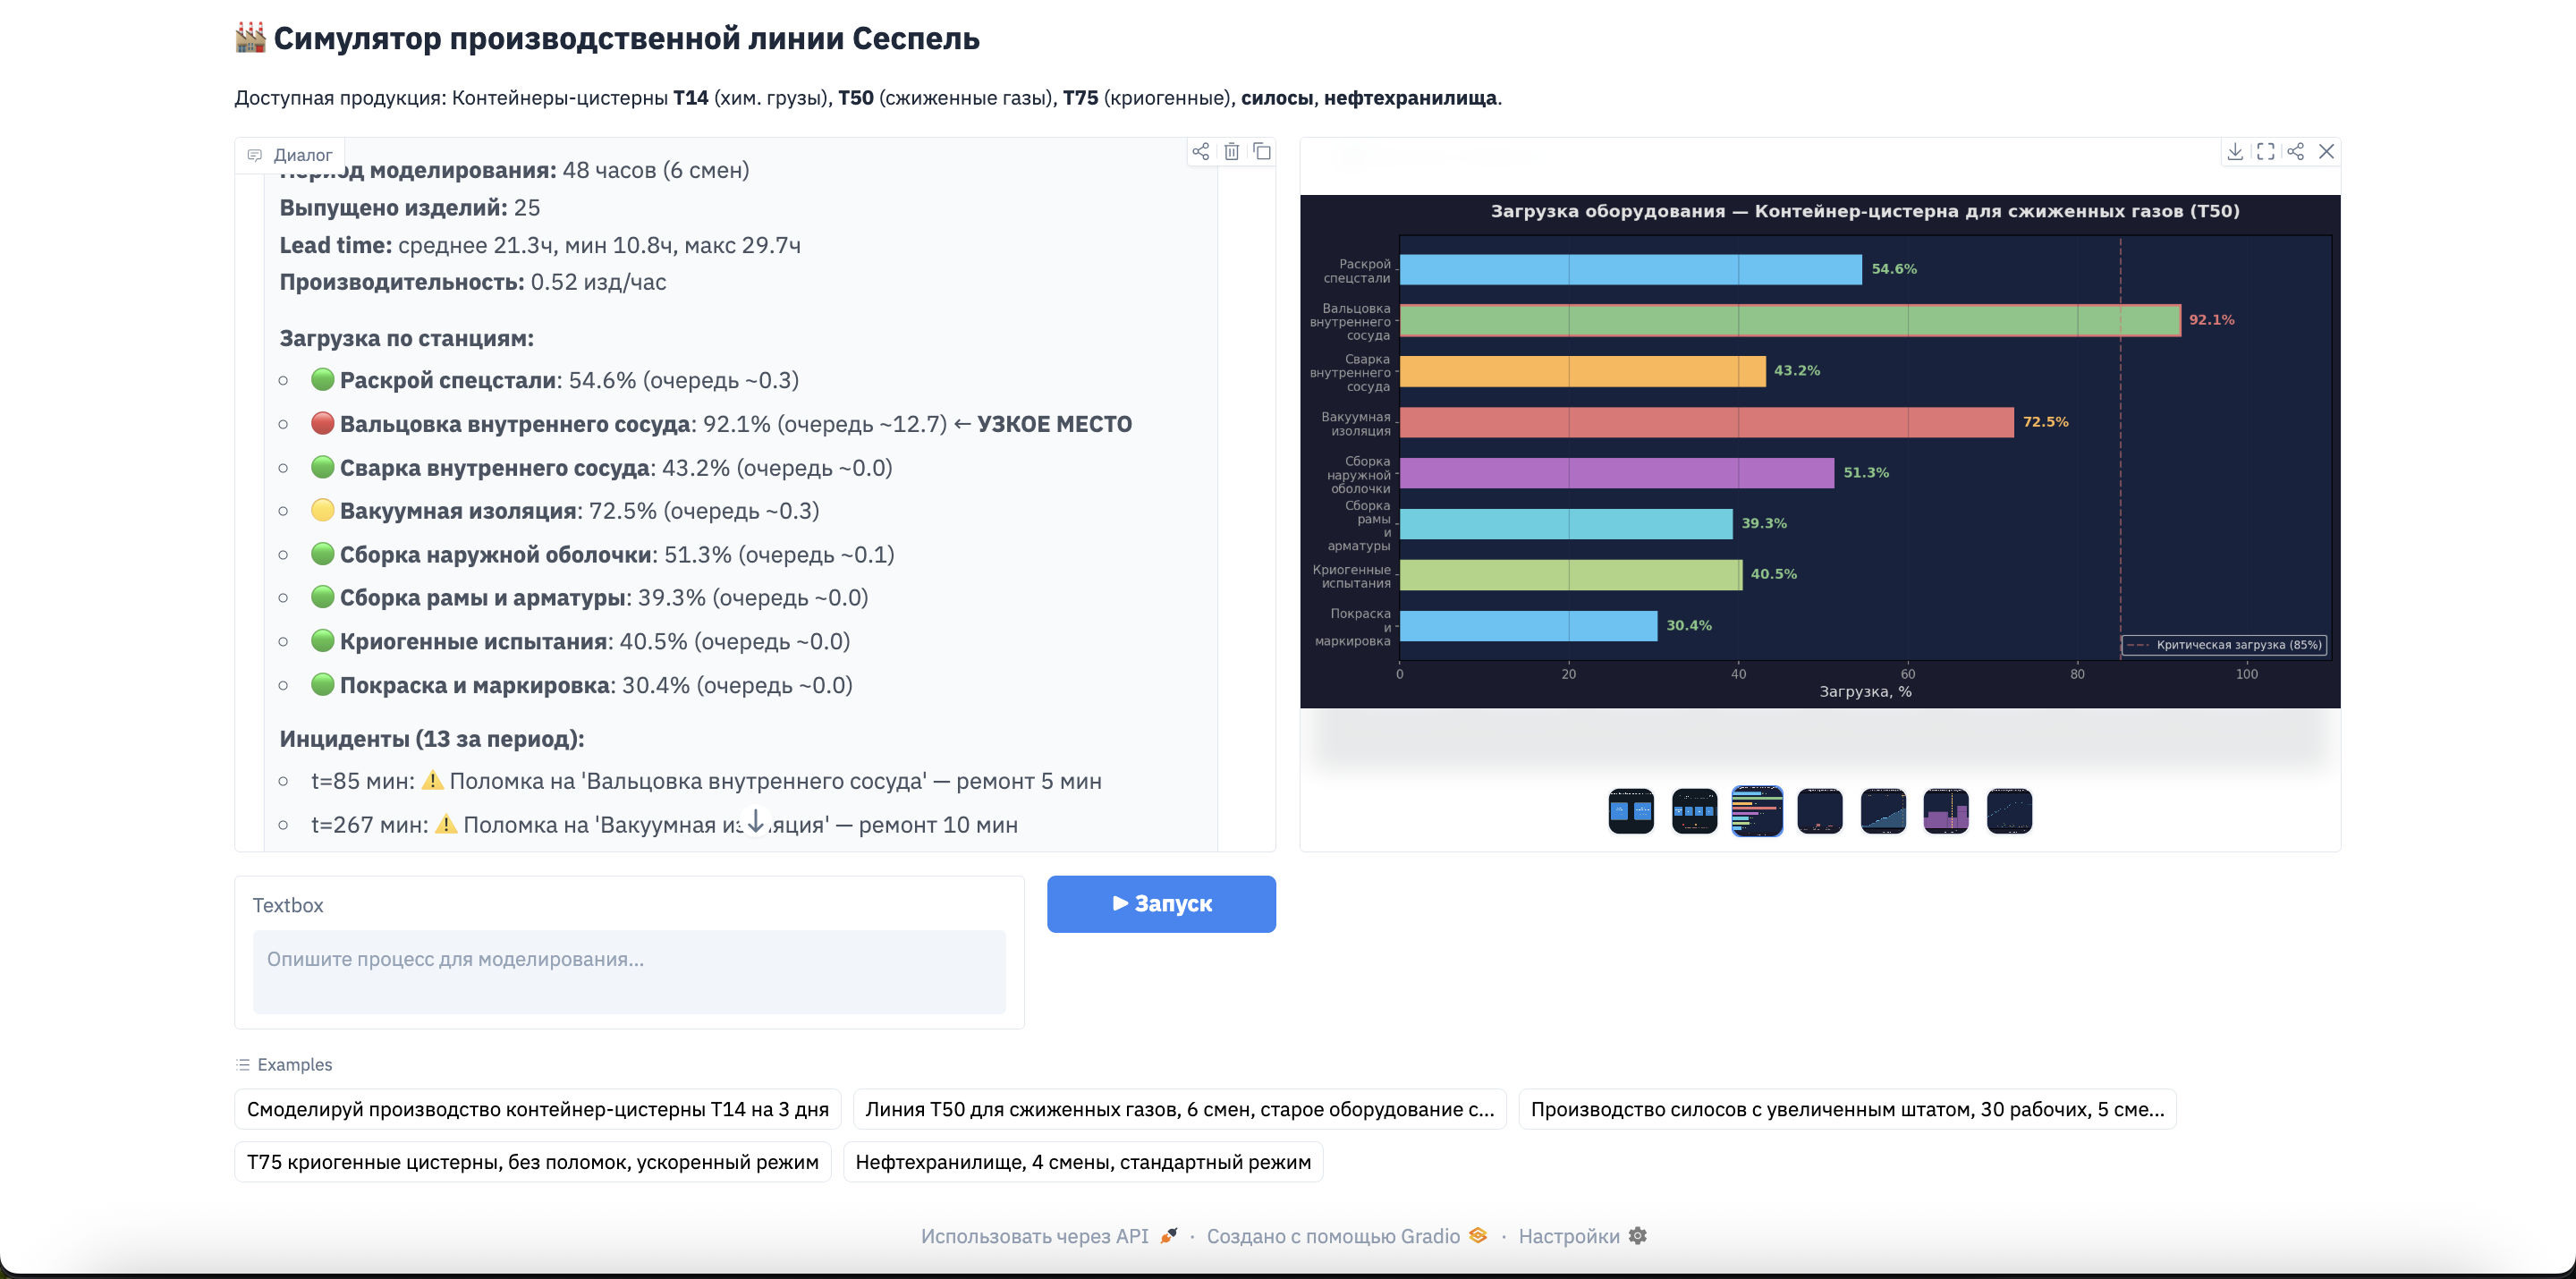2576x1279 pixels.
Task: Copy the dialog text with the copy icon
Action: tap(1263, 151)
